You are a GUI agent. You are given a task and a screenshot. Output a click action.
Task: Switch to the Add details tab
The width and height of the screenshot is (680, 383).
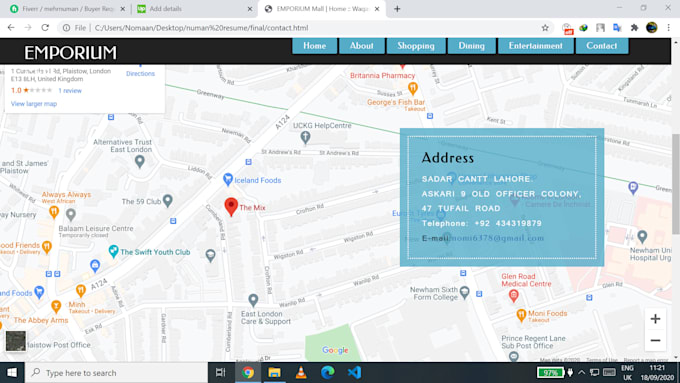(194, 9)
